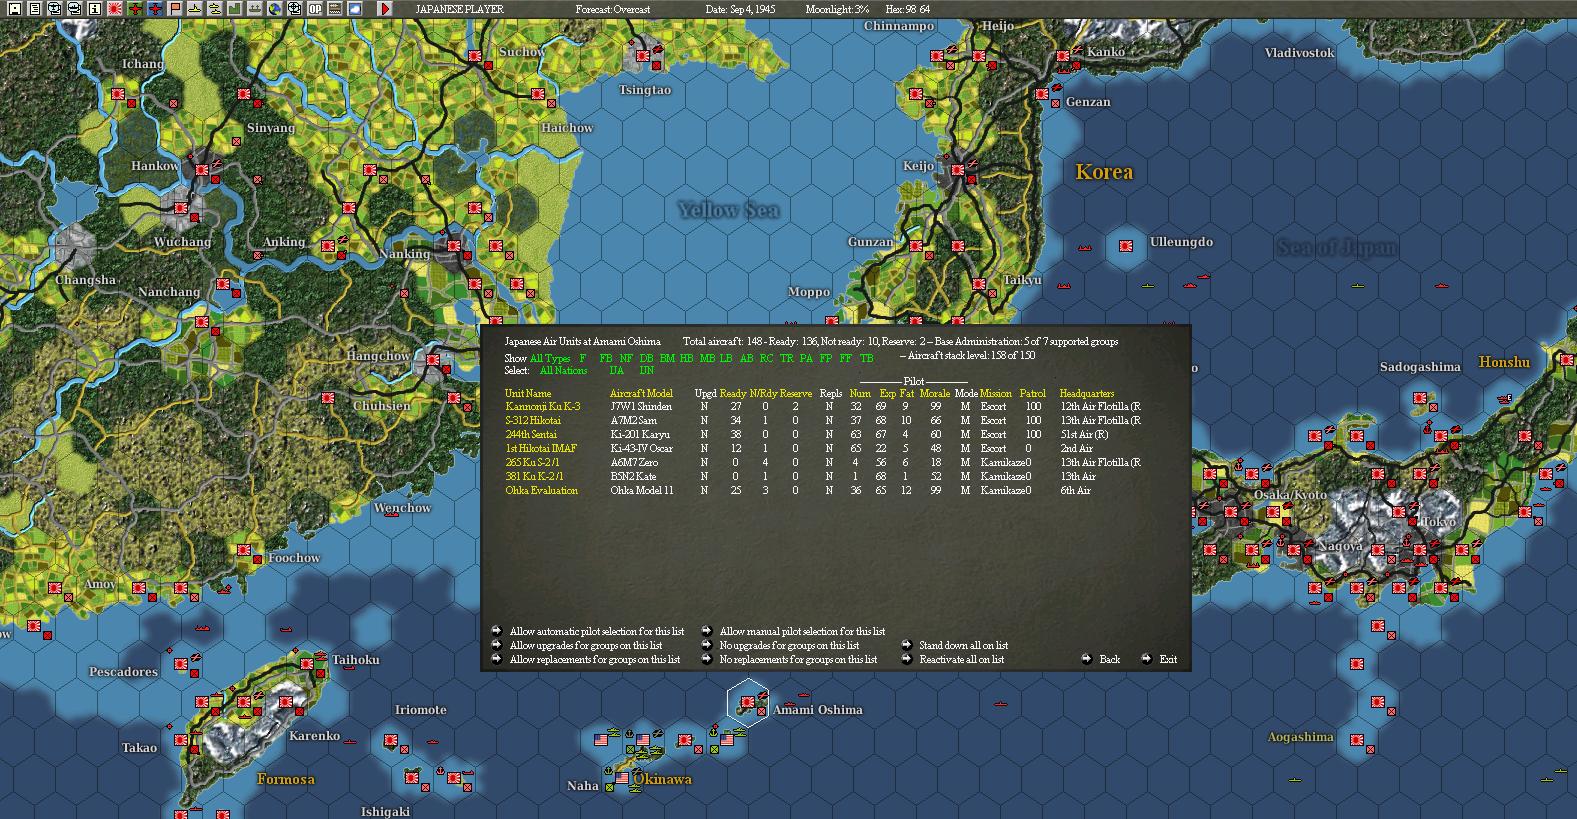Screen dimensions: 1577x819
Task: Click 'No replacements for groups on this list'
Action: (x=799, y=659)
